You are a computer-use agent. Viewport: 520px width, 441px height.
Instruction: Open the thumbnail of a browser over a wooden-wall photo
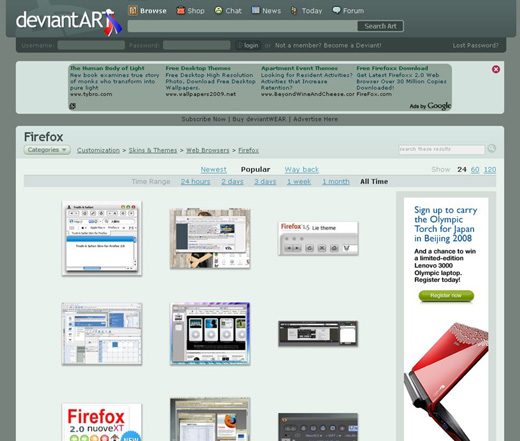coord(210,238)
